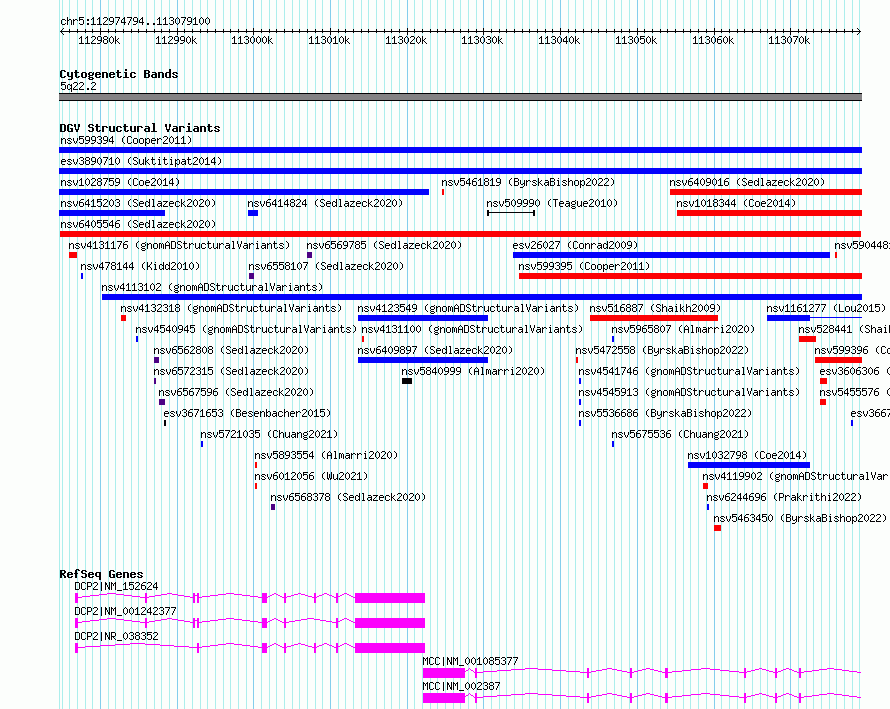Click the 5q22.2 cytogenetic band bar

pos(460,97)
